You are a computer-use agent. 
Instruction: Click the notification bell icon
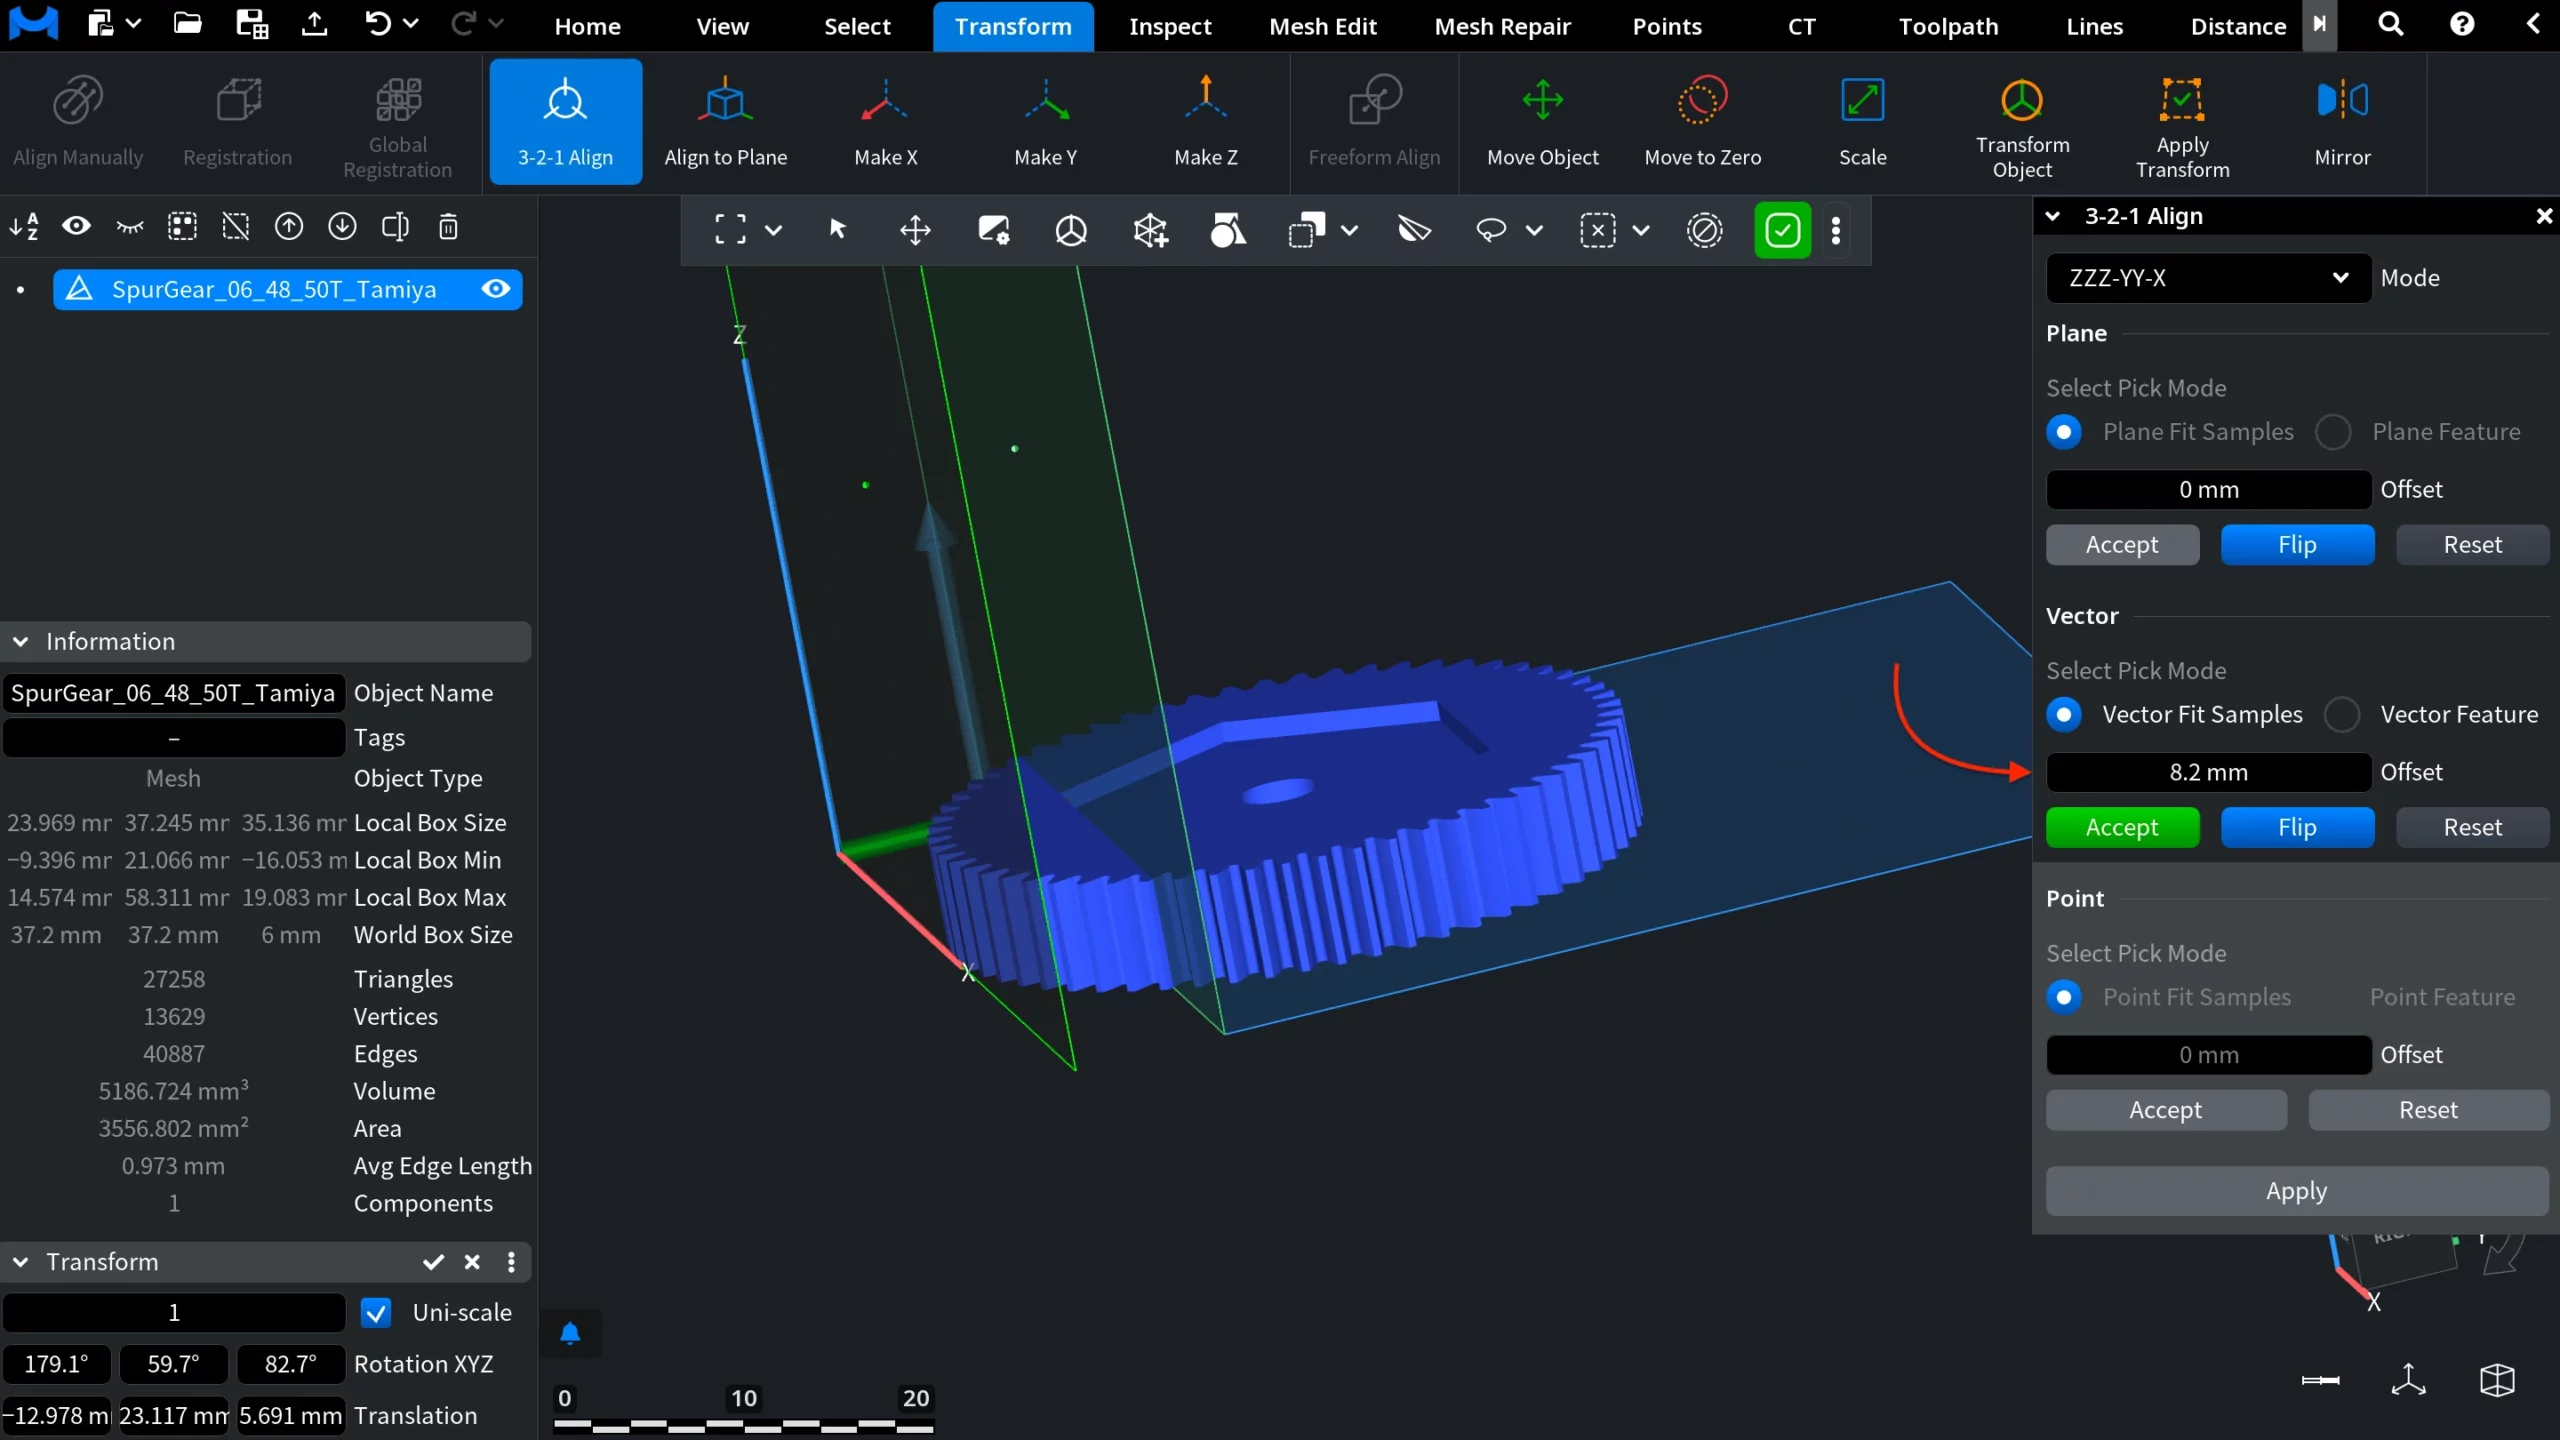570,1333
